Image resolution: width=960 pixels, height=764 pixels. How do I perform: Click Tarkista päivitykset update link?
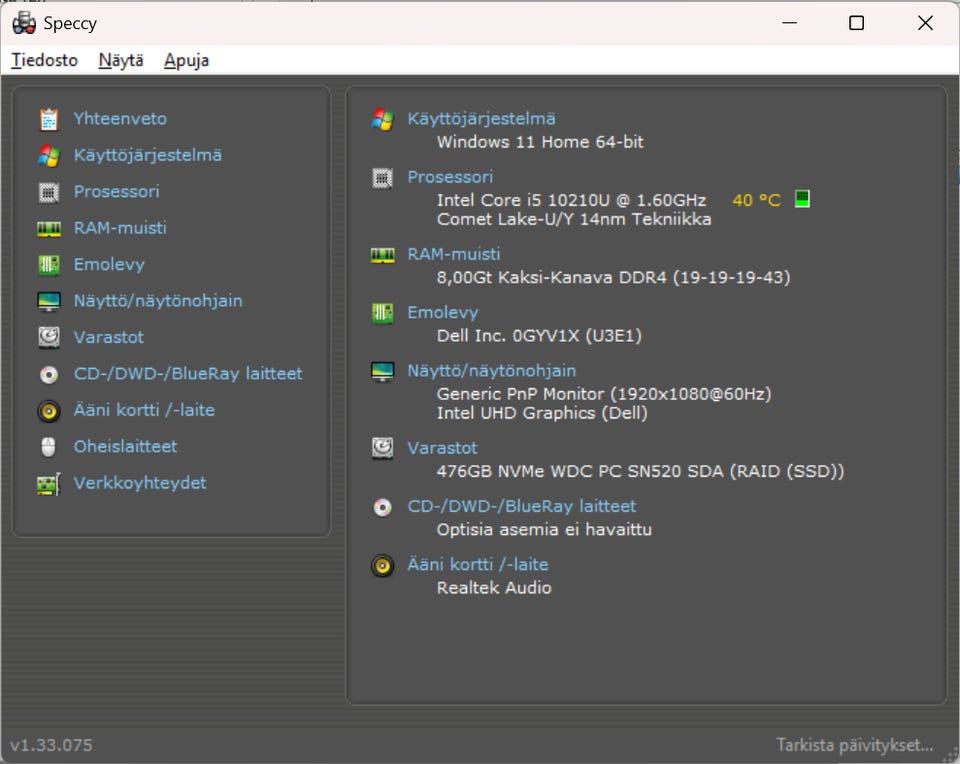[x=855, y=745]
